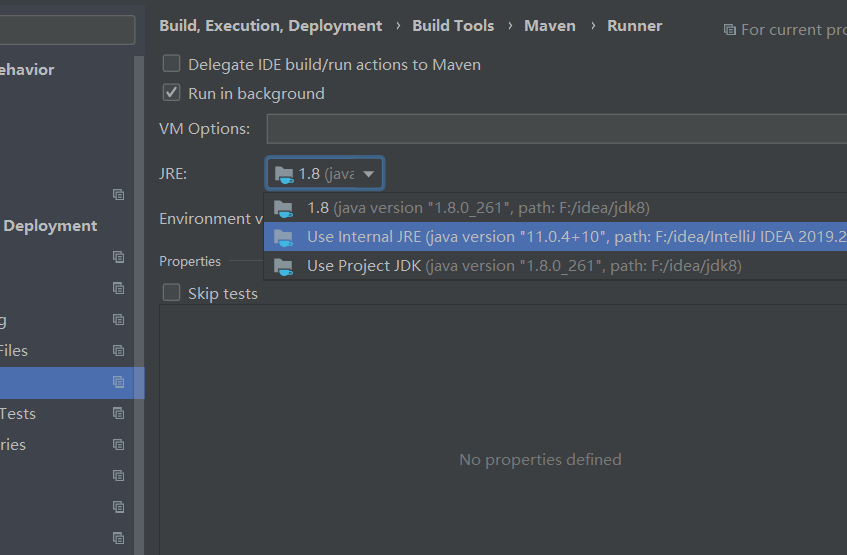Uncheck Run in background option

pyautogui.click(x=171, y=92)
